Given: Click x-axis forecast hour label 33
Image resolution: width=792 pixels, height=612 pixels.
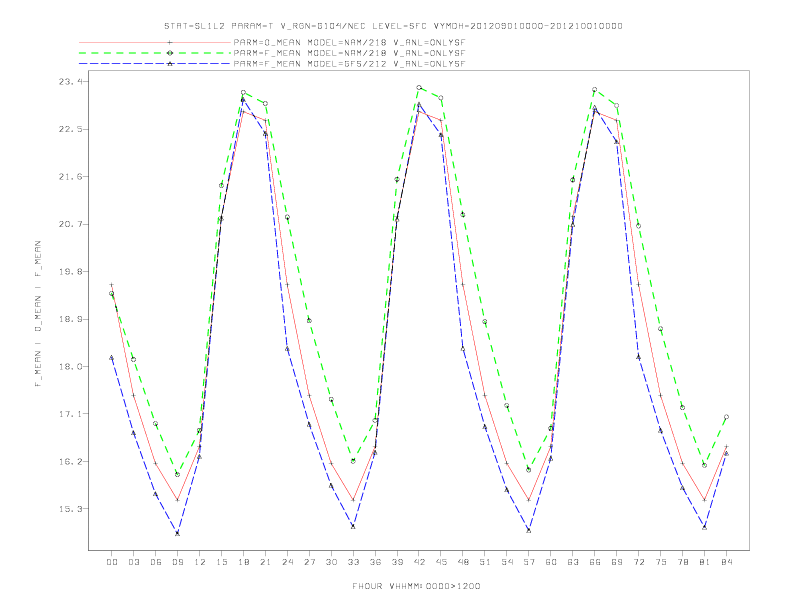Looking at the screenshot, I should (x=353, y=562).
